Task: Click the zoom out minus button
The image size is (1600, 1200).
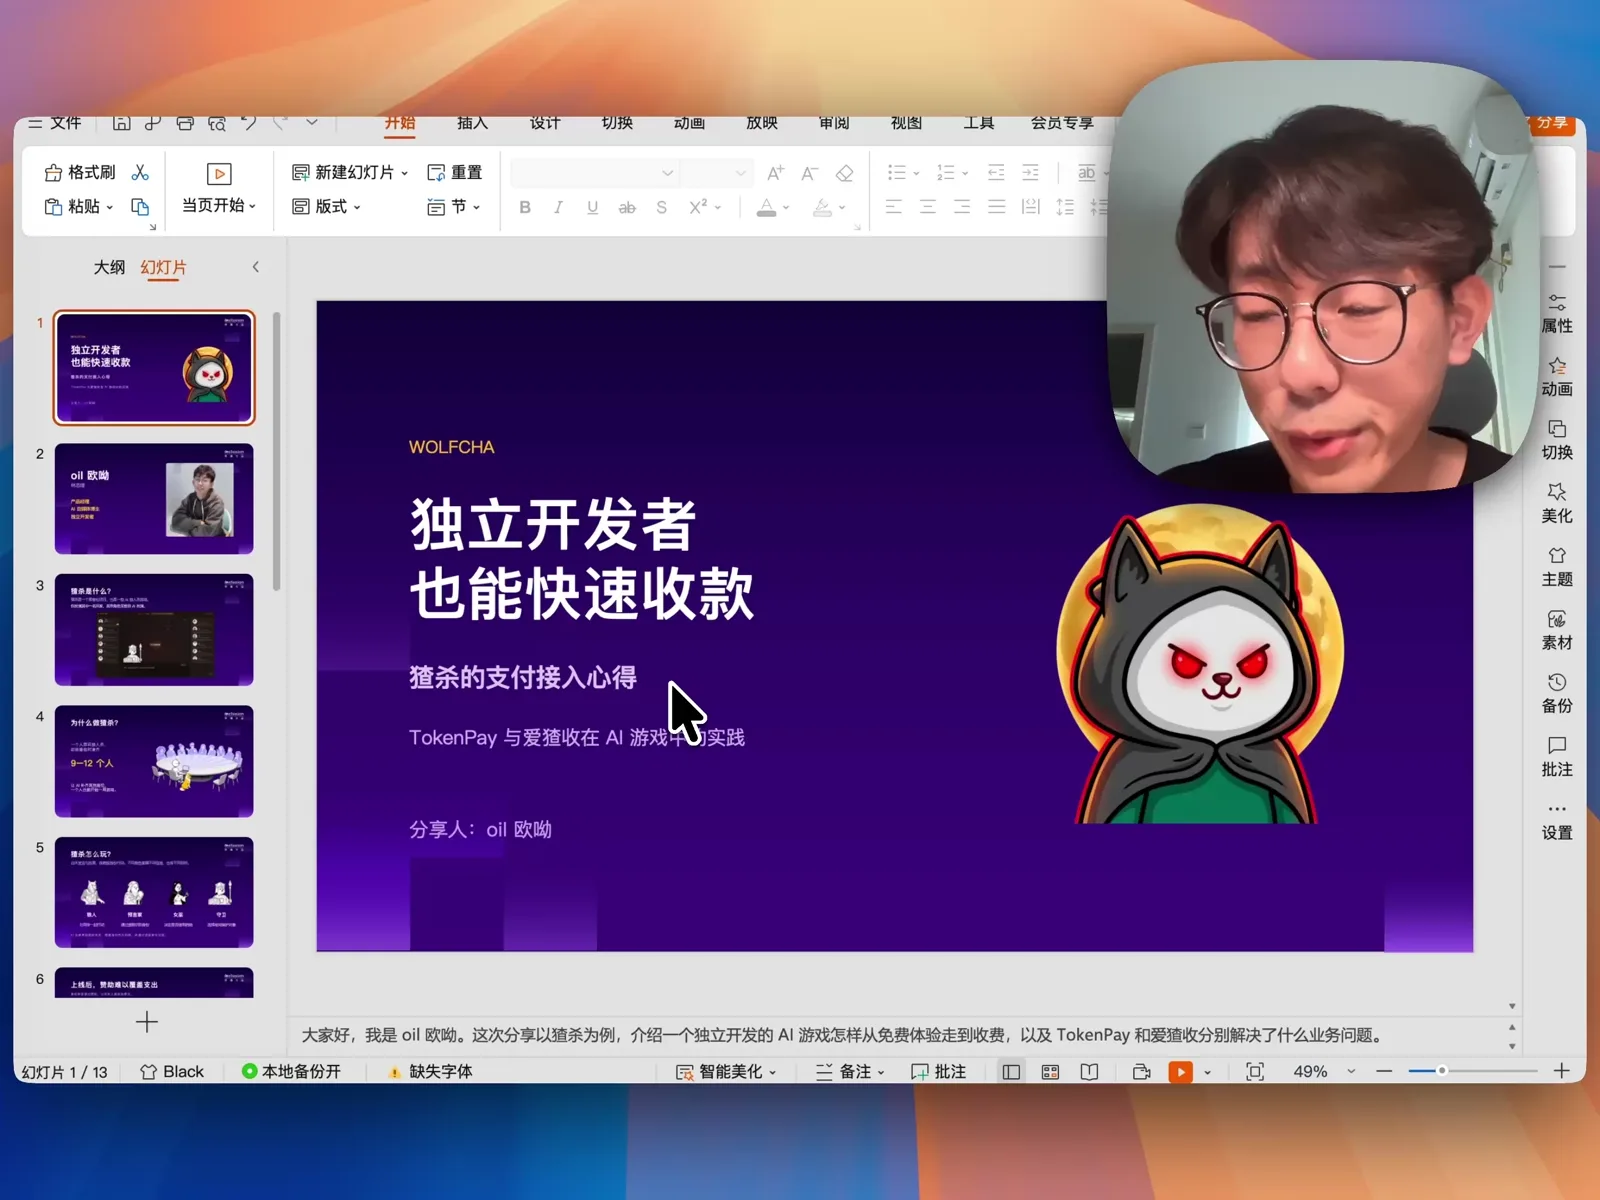Action: click(1384, 1071)
